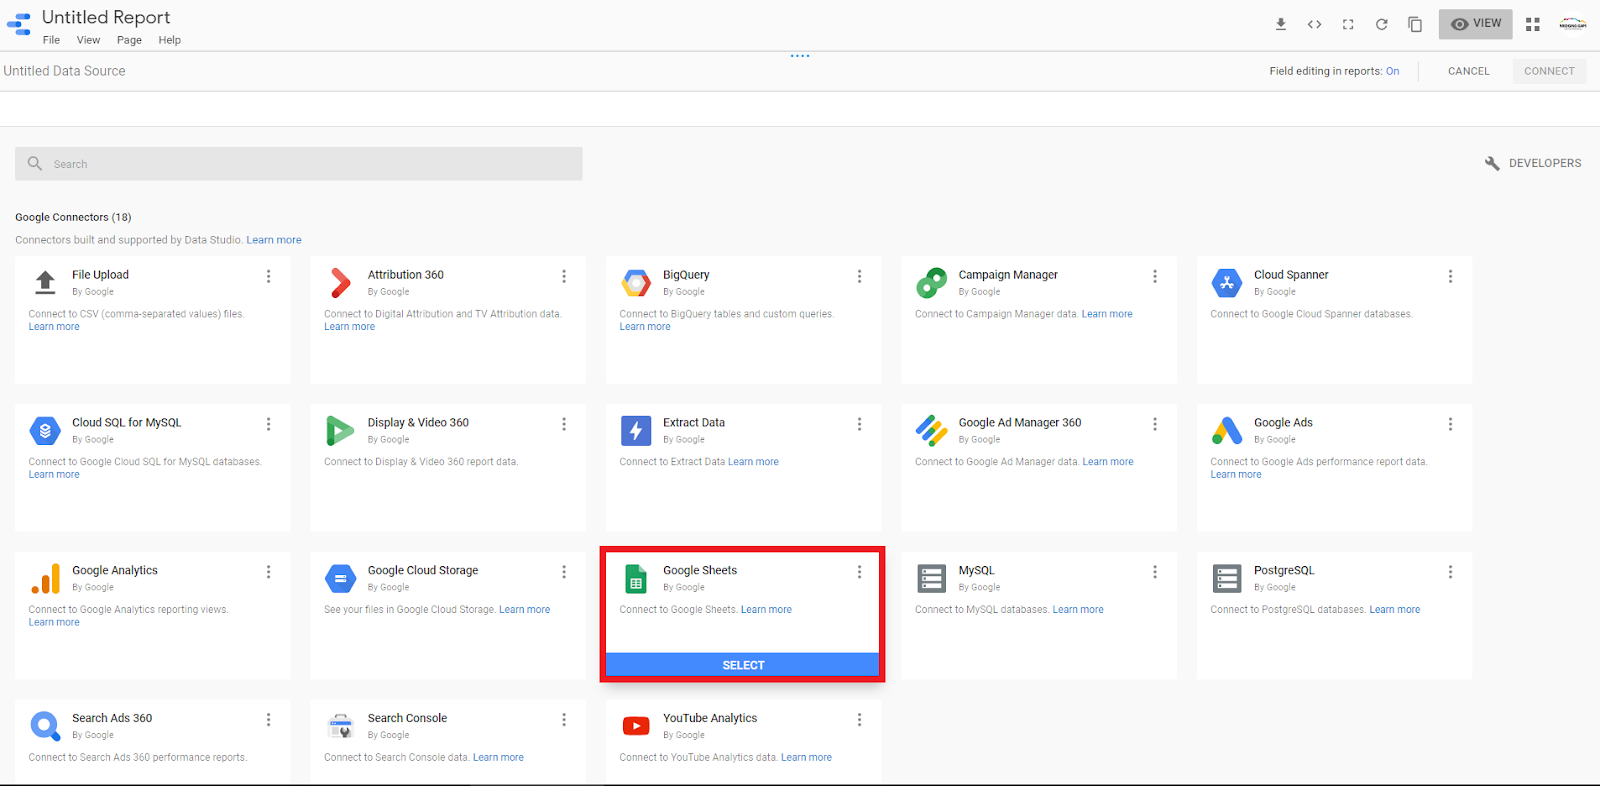1600x786 pixels.
Task: Click the Attribution 360 connector icon
Action: click(341, 283)
